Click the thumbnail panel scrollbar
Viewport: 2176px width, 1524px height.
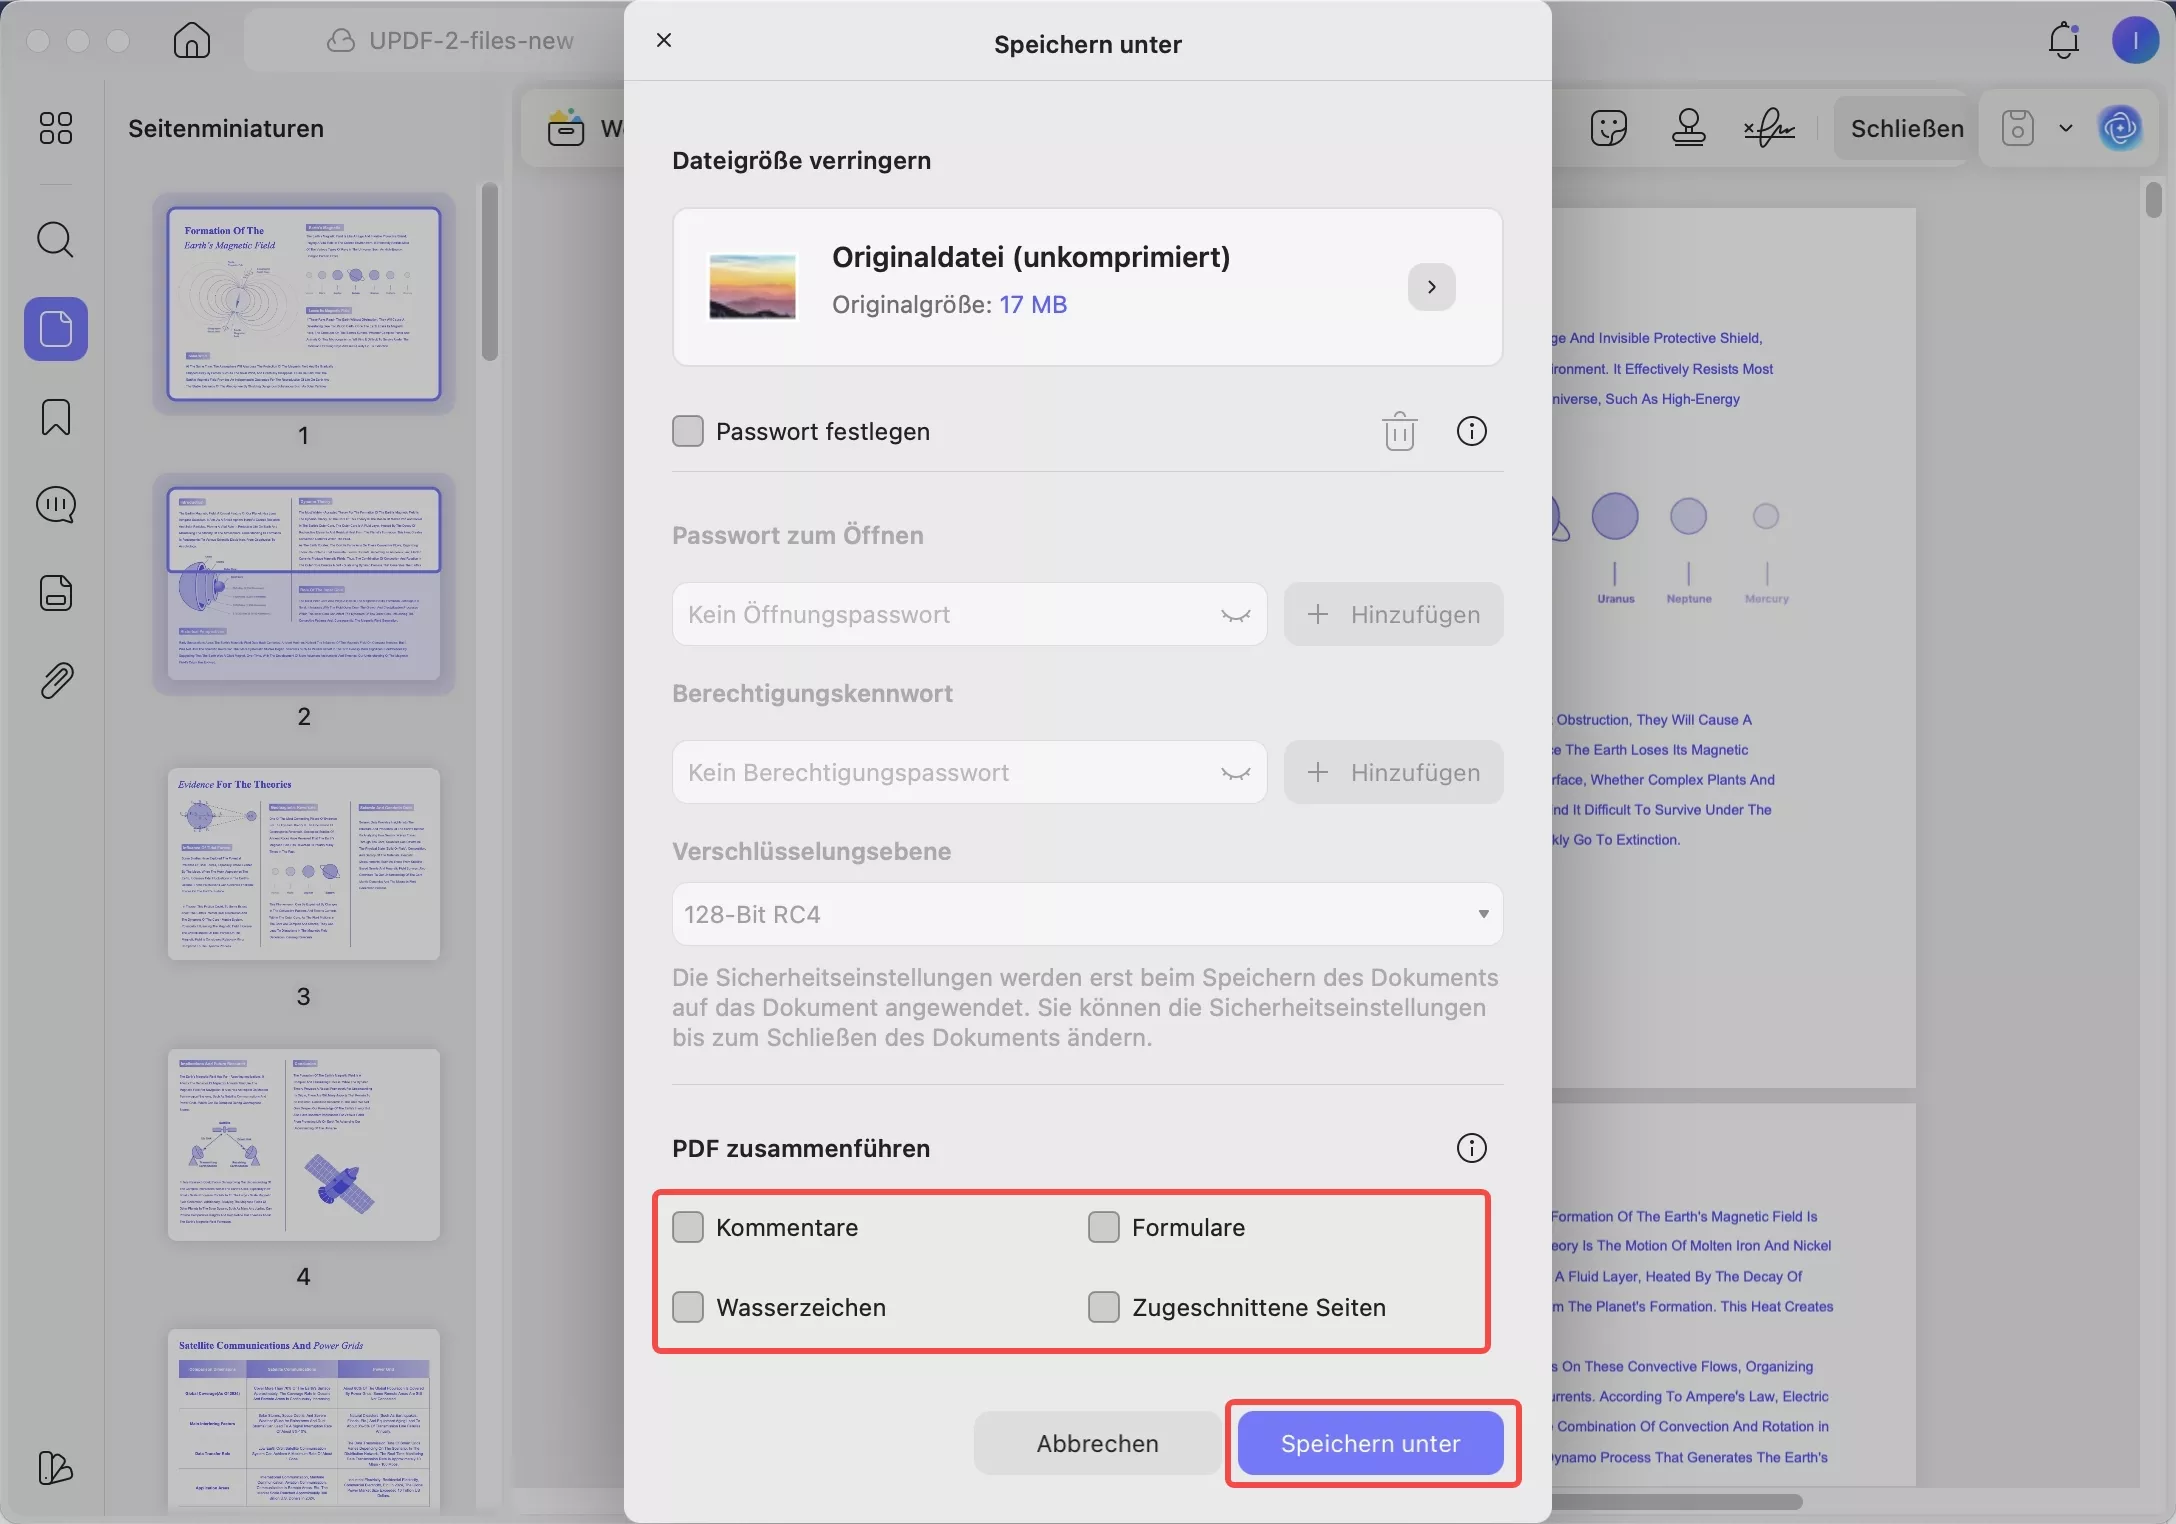point(489,271)
